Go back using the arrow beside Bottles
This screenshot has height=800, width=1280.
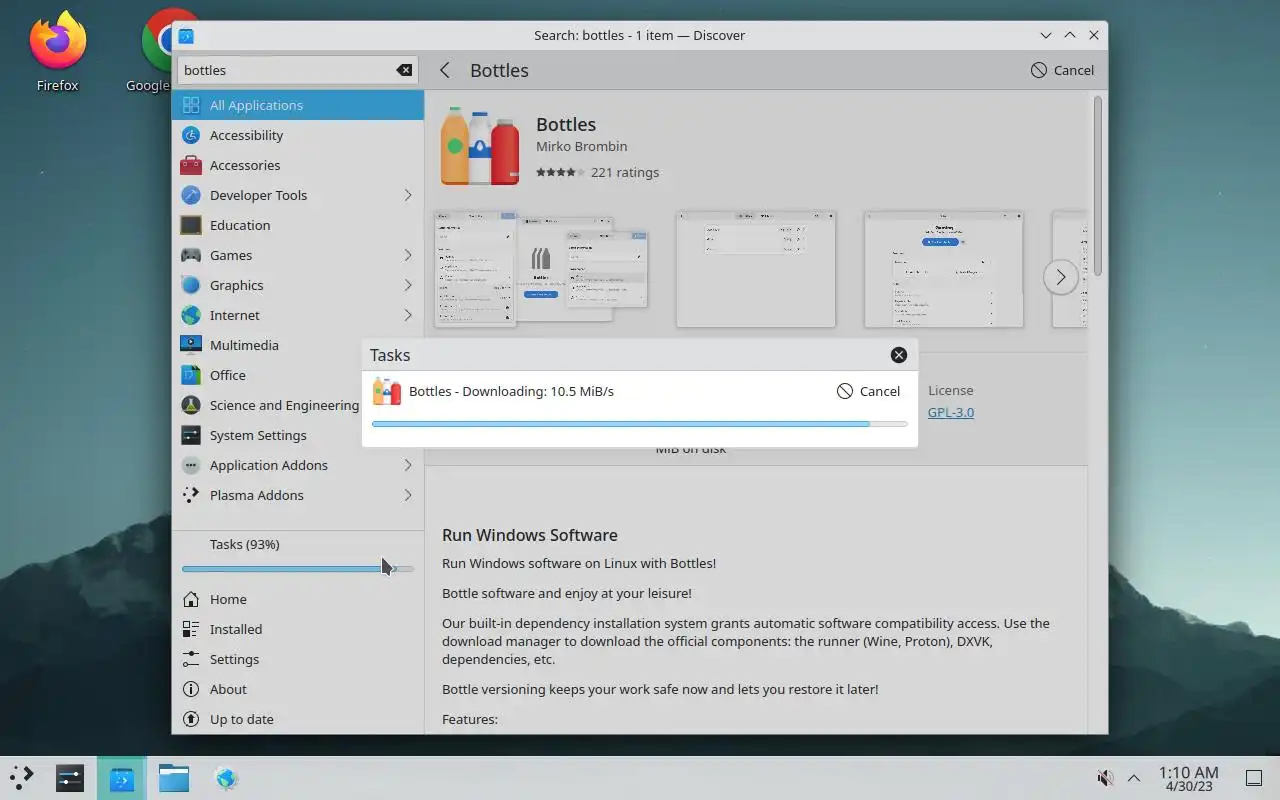click(445, 70)
